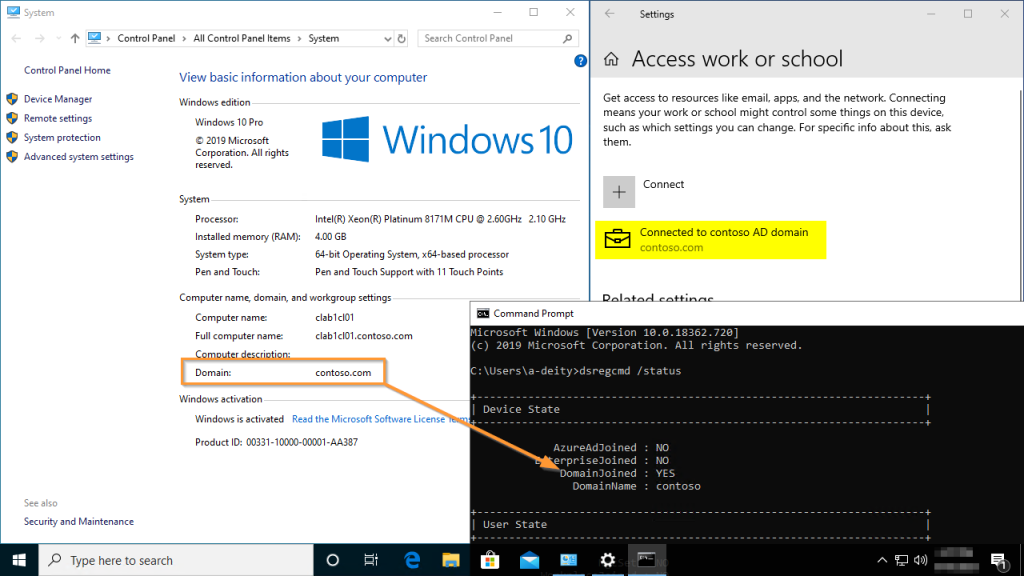Click network icon in system tray
1024x576 pixels.
point(901,560)
